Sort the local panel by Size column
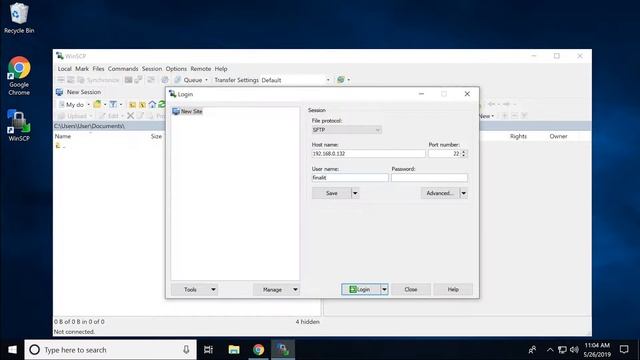This screenshot has width=640, height=360. pyautogui.click(x=156, y=136)
